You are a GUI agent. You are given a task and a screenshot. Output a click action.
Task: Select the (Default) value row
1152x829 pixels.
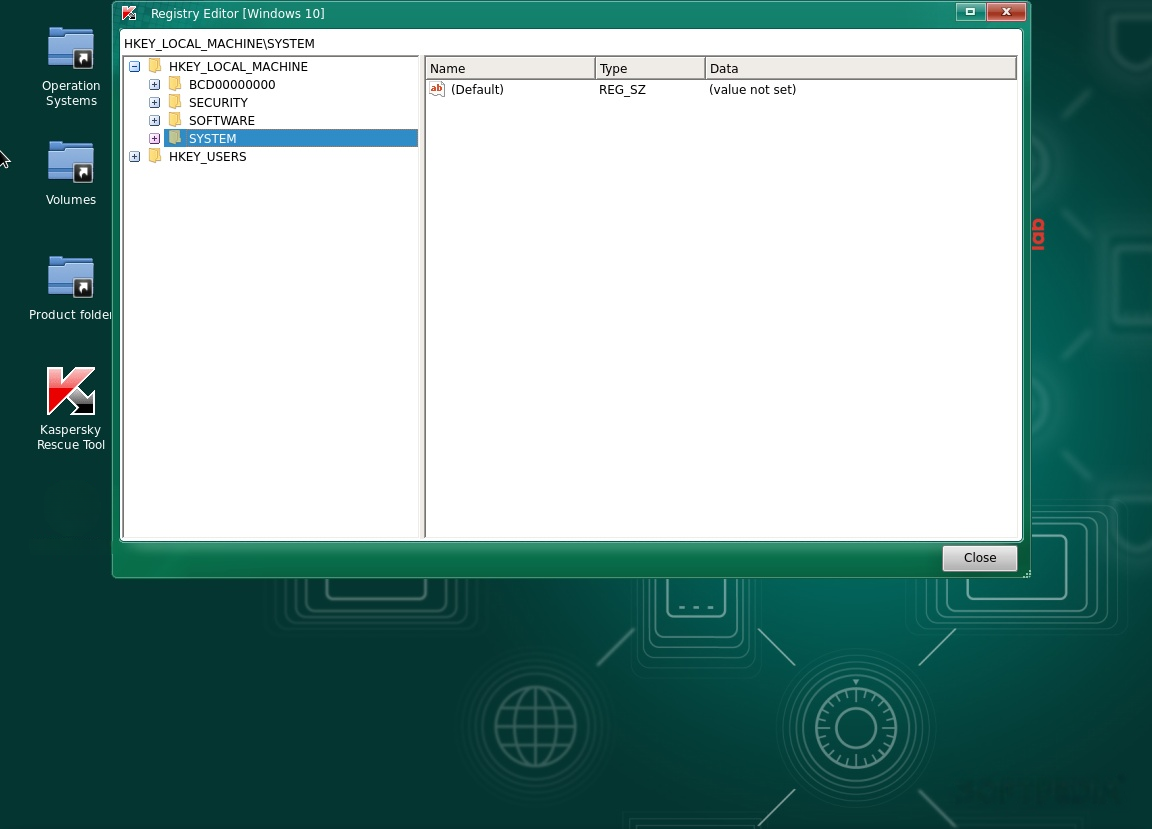(721, 89)
